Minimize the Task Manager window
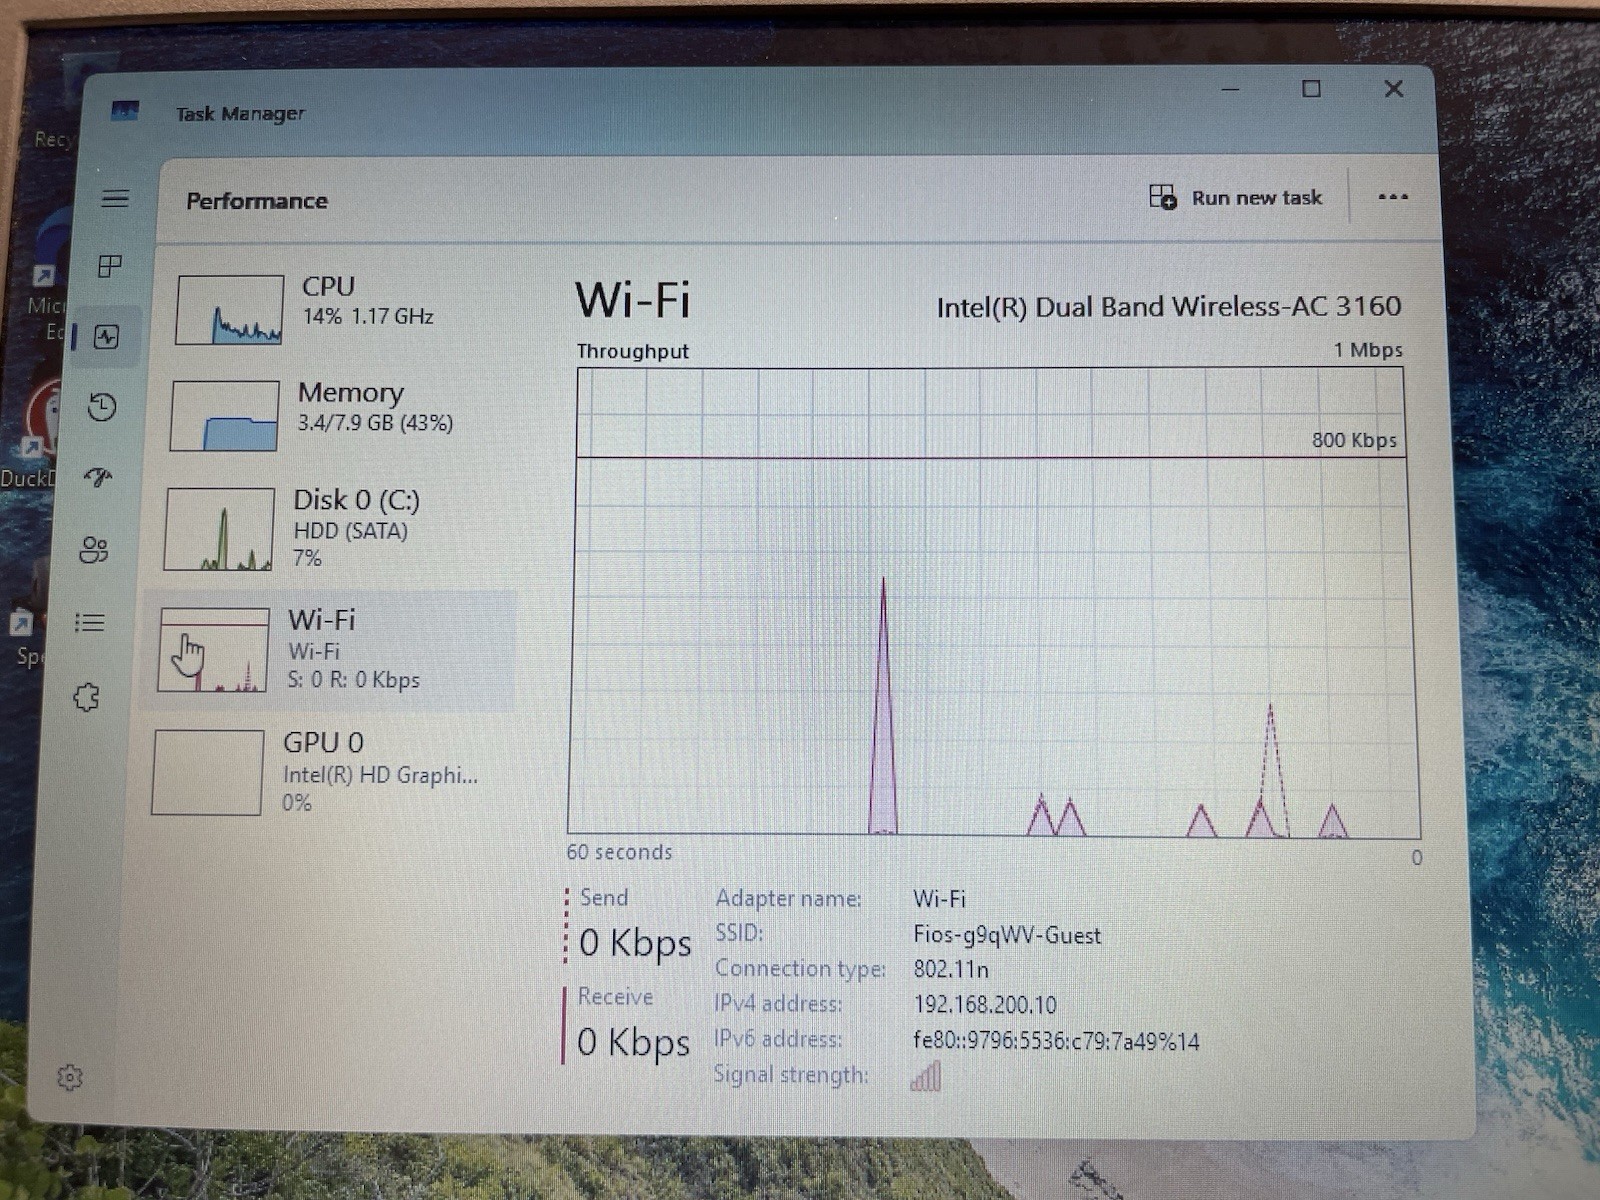 coord(1231,89)
